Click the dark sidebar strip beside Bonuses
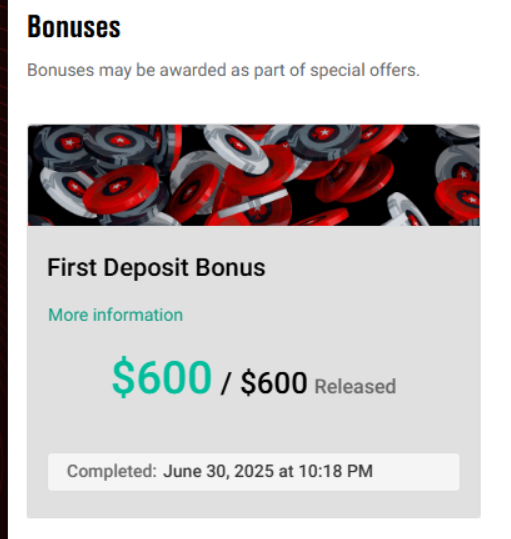The width and height of the screenshot is (511, 539). (x=4, y=270)
